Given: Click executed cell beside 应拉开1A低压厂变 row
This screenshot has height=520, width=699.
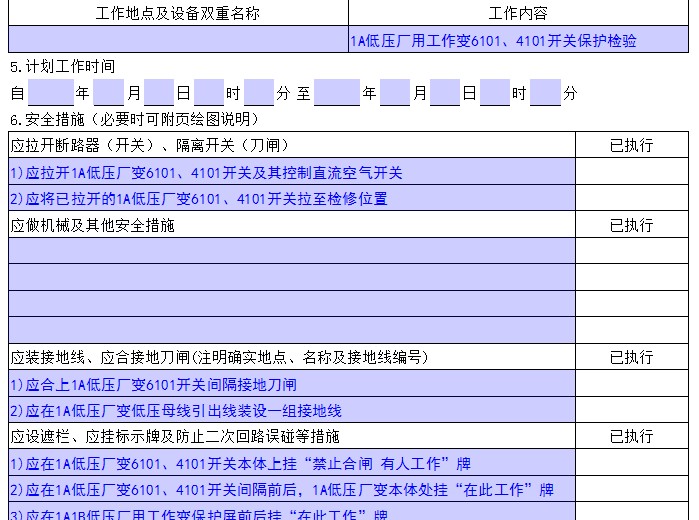Looking at the screenshot, I should (632, 172).
